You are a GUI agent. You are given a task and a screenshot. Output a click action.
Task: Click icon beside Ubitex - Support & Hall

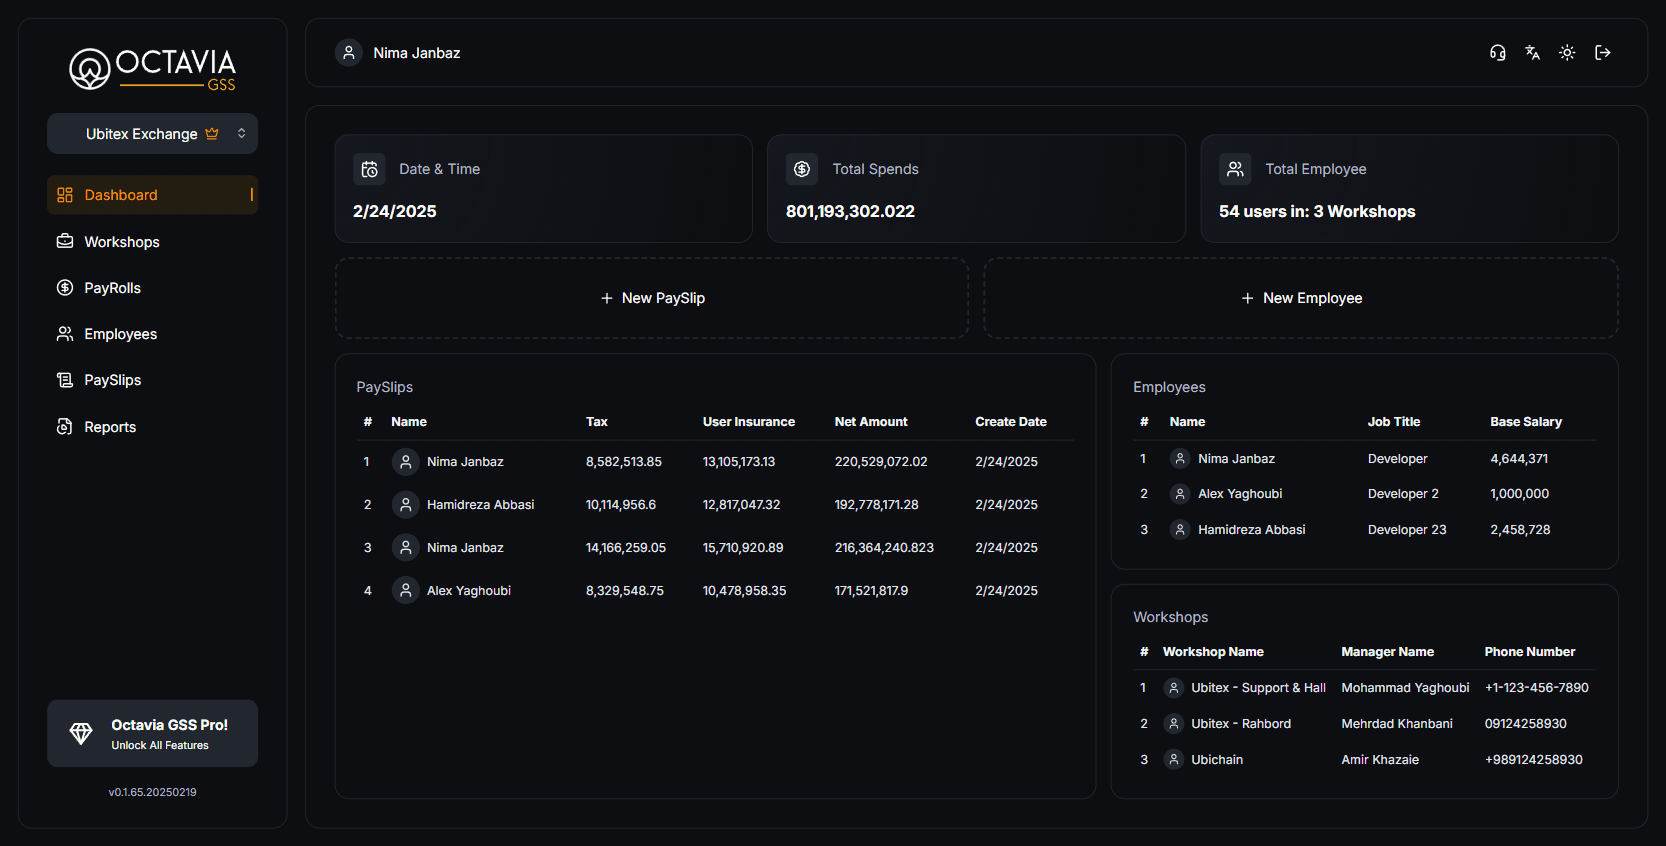[x=1174, y=688]
